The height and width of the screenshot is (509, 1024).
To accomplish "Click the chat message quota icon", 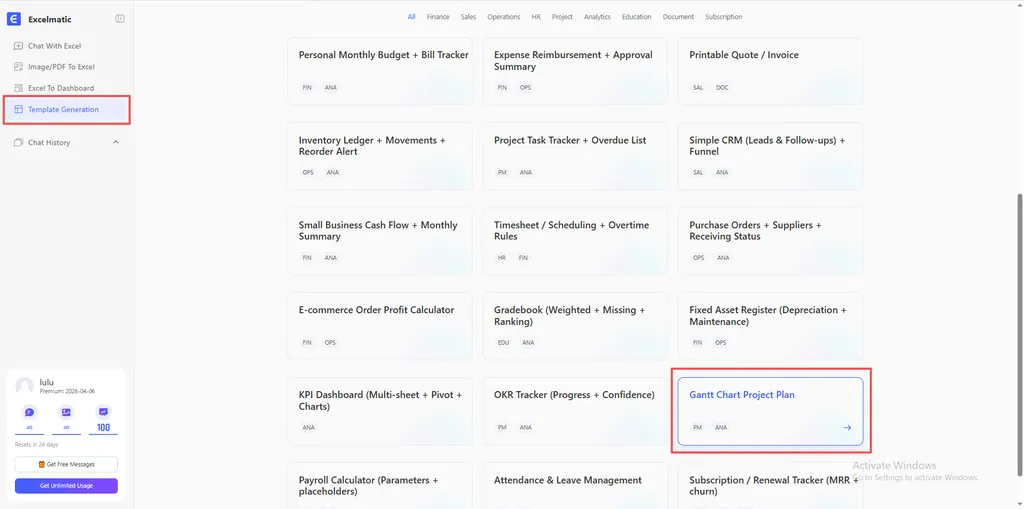I will point(29,412).
